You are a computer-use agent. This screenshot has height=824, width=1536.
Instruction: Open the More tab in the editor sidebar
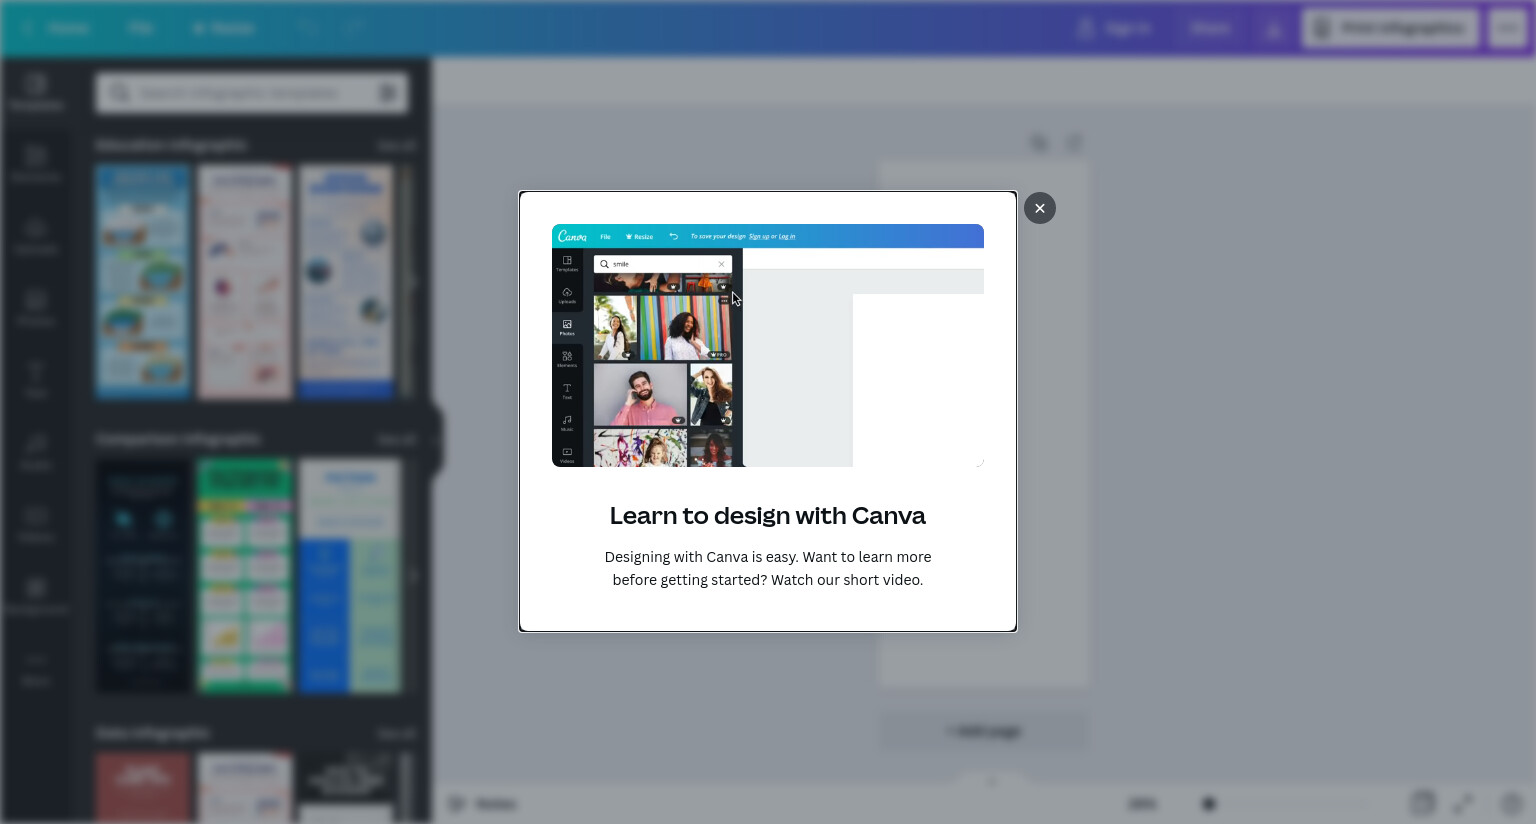(x=36, y=668)
